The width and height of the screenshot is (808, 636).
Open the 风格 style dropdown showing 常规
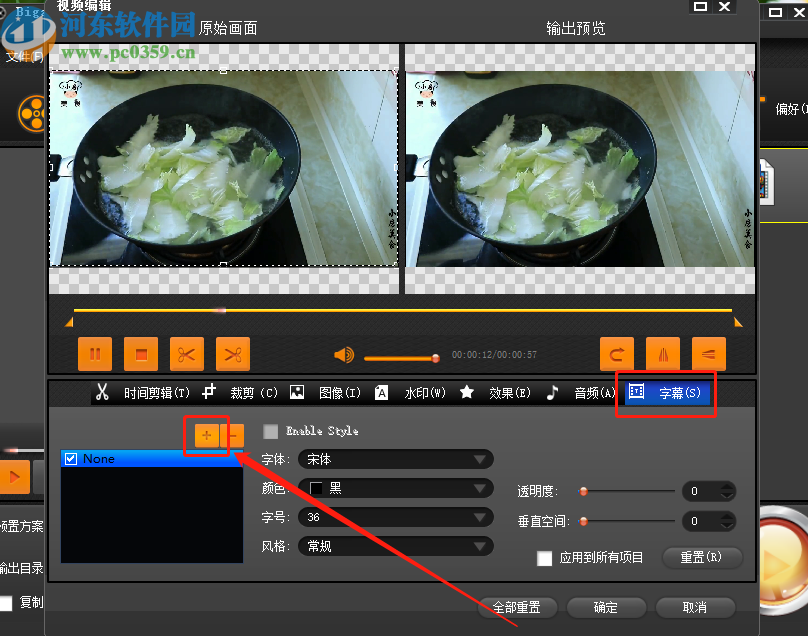[x=395, y=546]
